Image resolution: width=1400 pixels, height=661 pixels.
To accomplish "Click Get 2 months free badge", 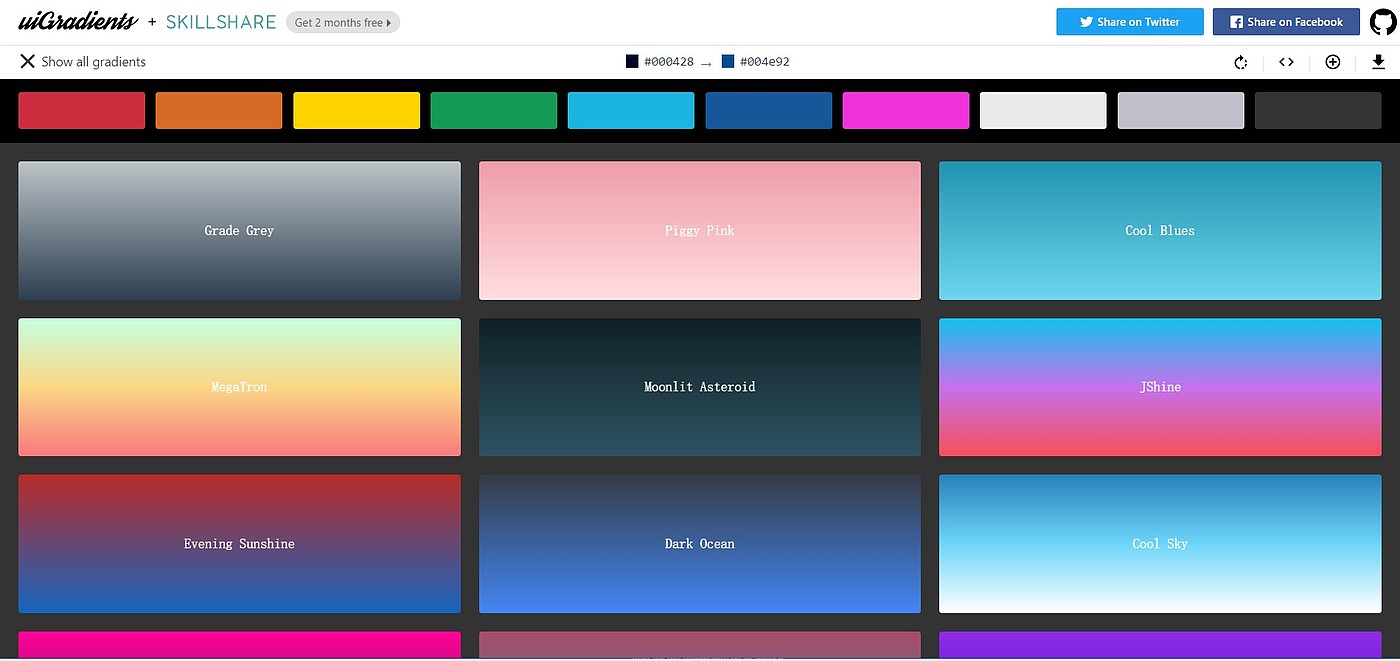I will click(342, 22).
